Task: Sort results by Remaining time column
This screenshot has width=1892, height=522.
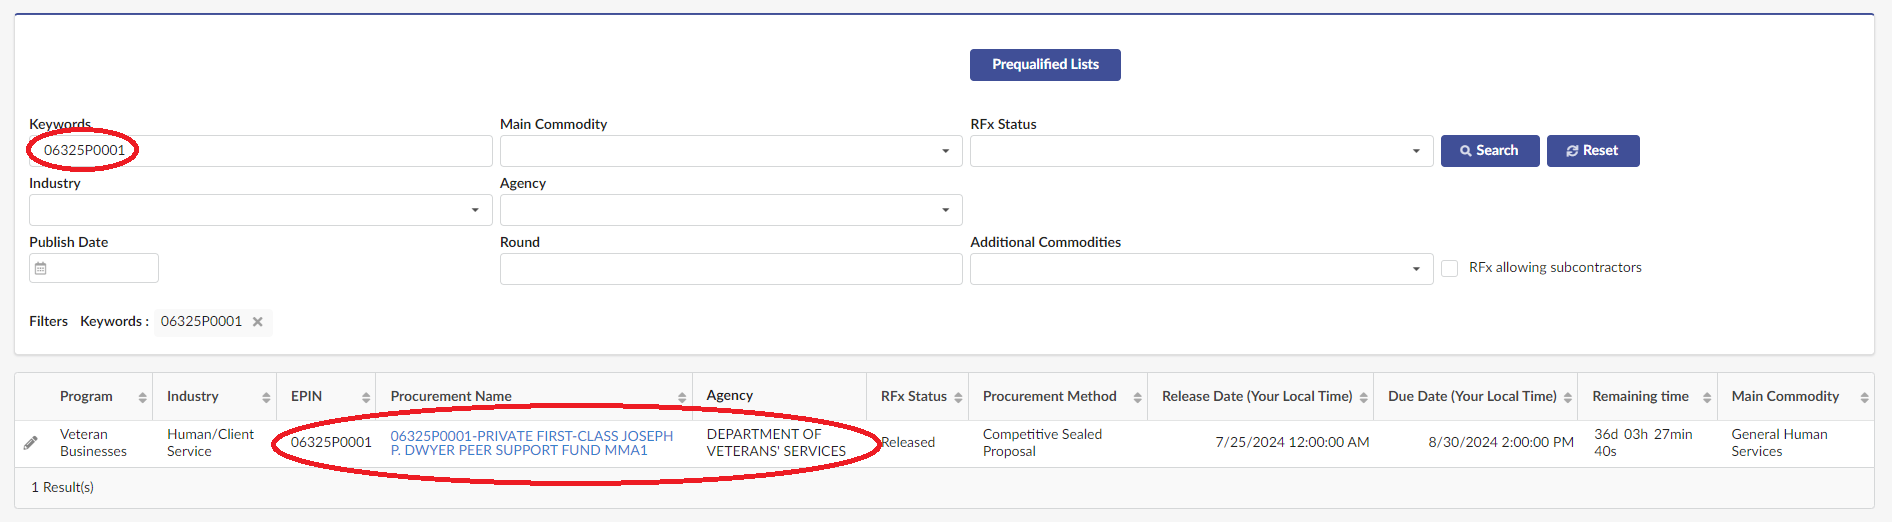Action: click(1707, 398)
